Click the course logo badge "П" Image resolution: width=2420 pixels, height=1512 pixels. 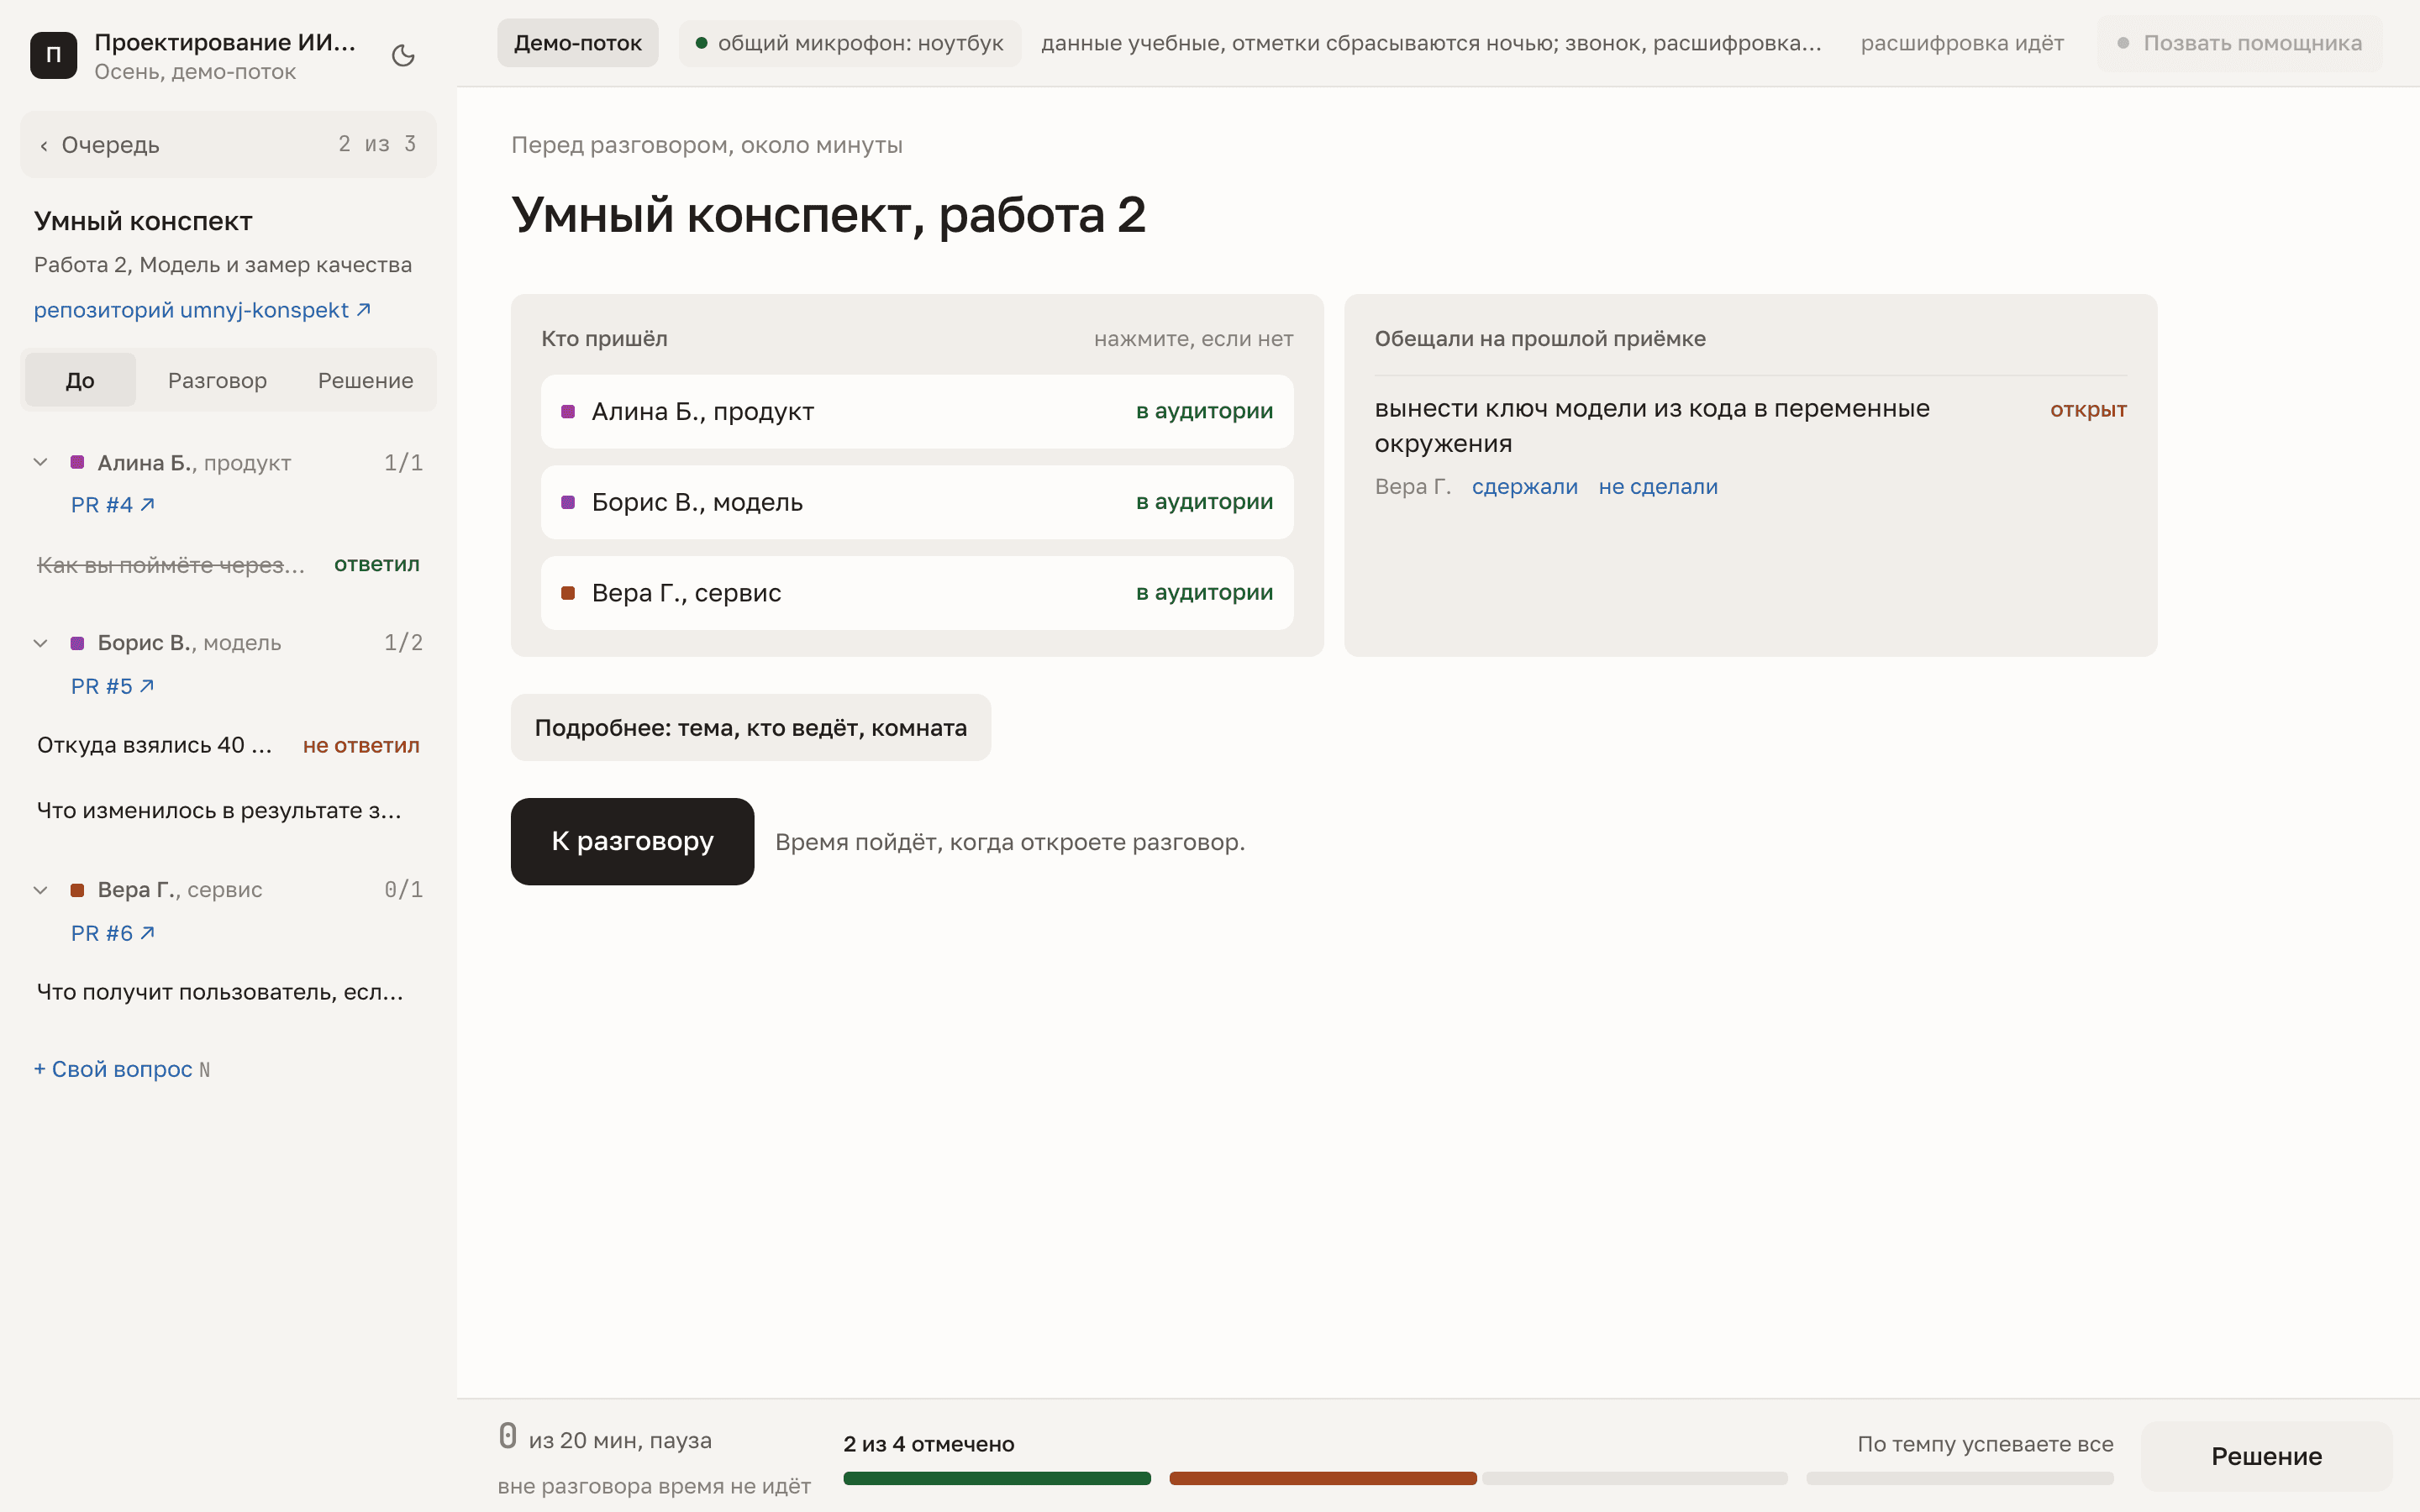[54, 55]
